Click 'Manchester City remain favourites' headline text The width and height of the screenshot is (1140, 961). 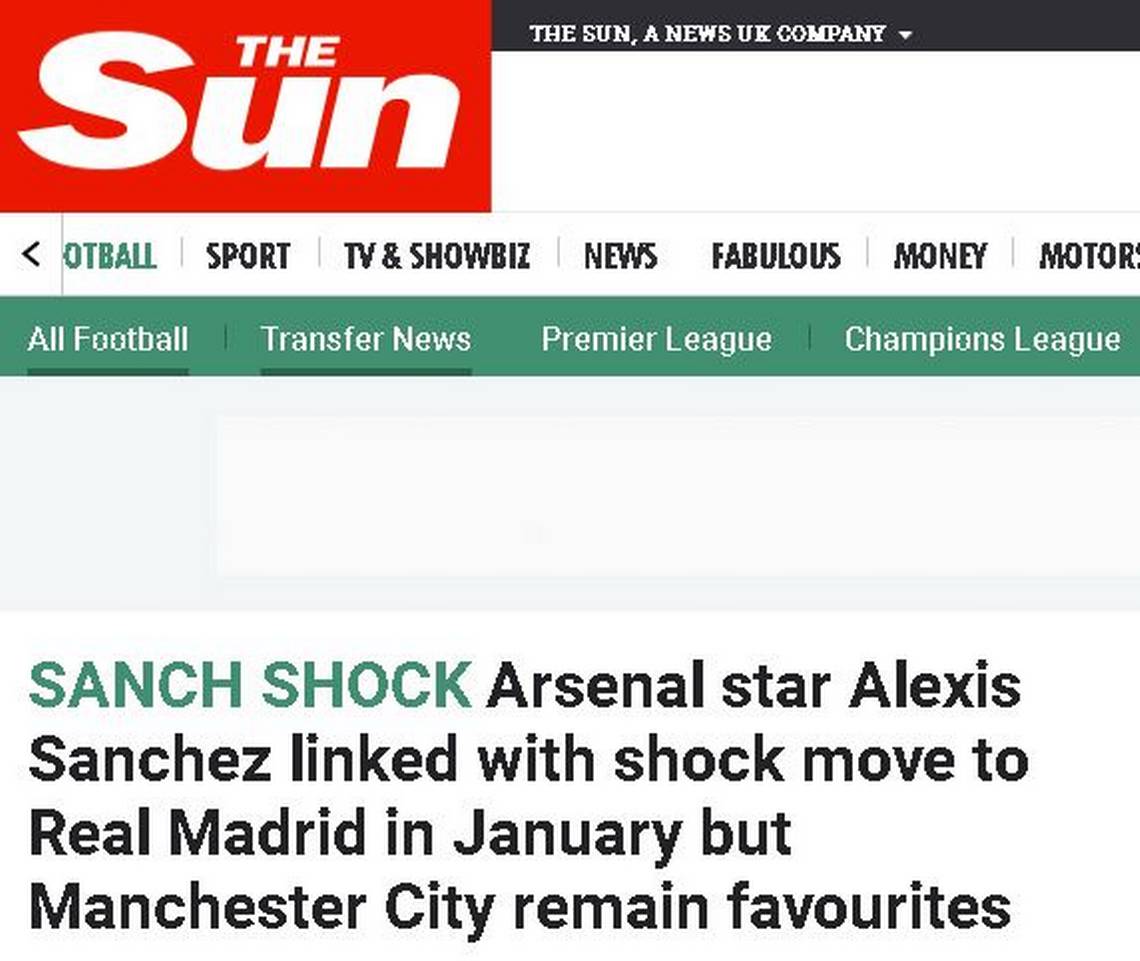click(x=520, y=908)
